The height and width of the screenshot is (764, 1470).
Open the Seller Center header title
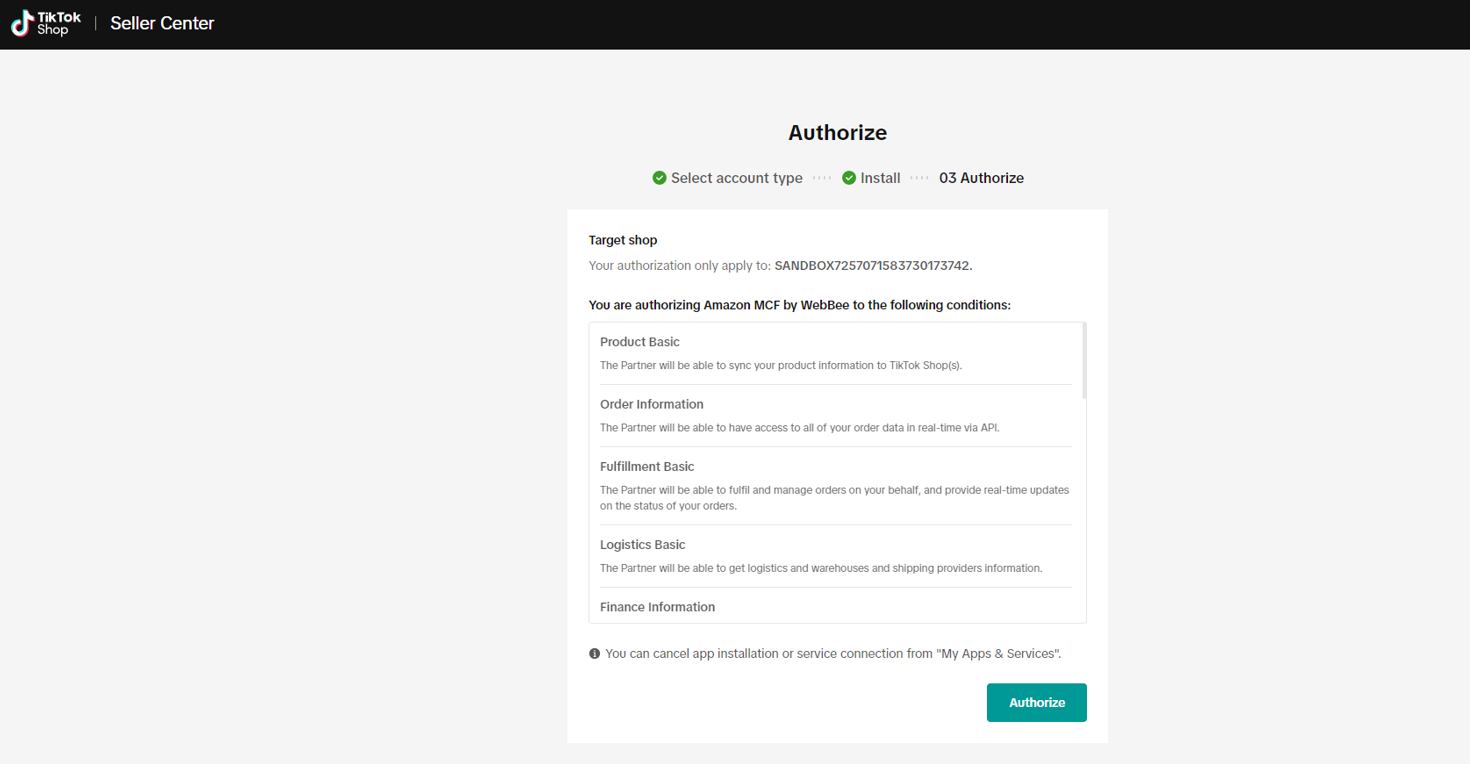[162, 23]
